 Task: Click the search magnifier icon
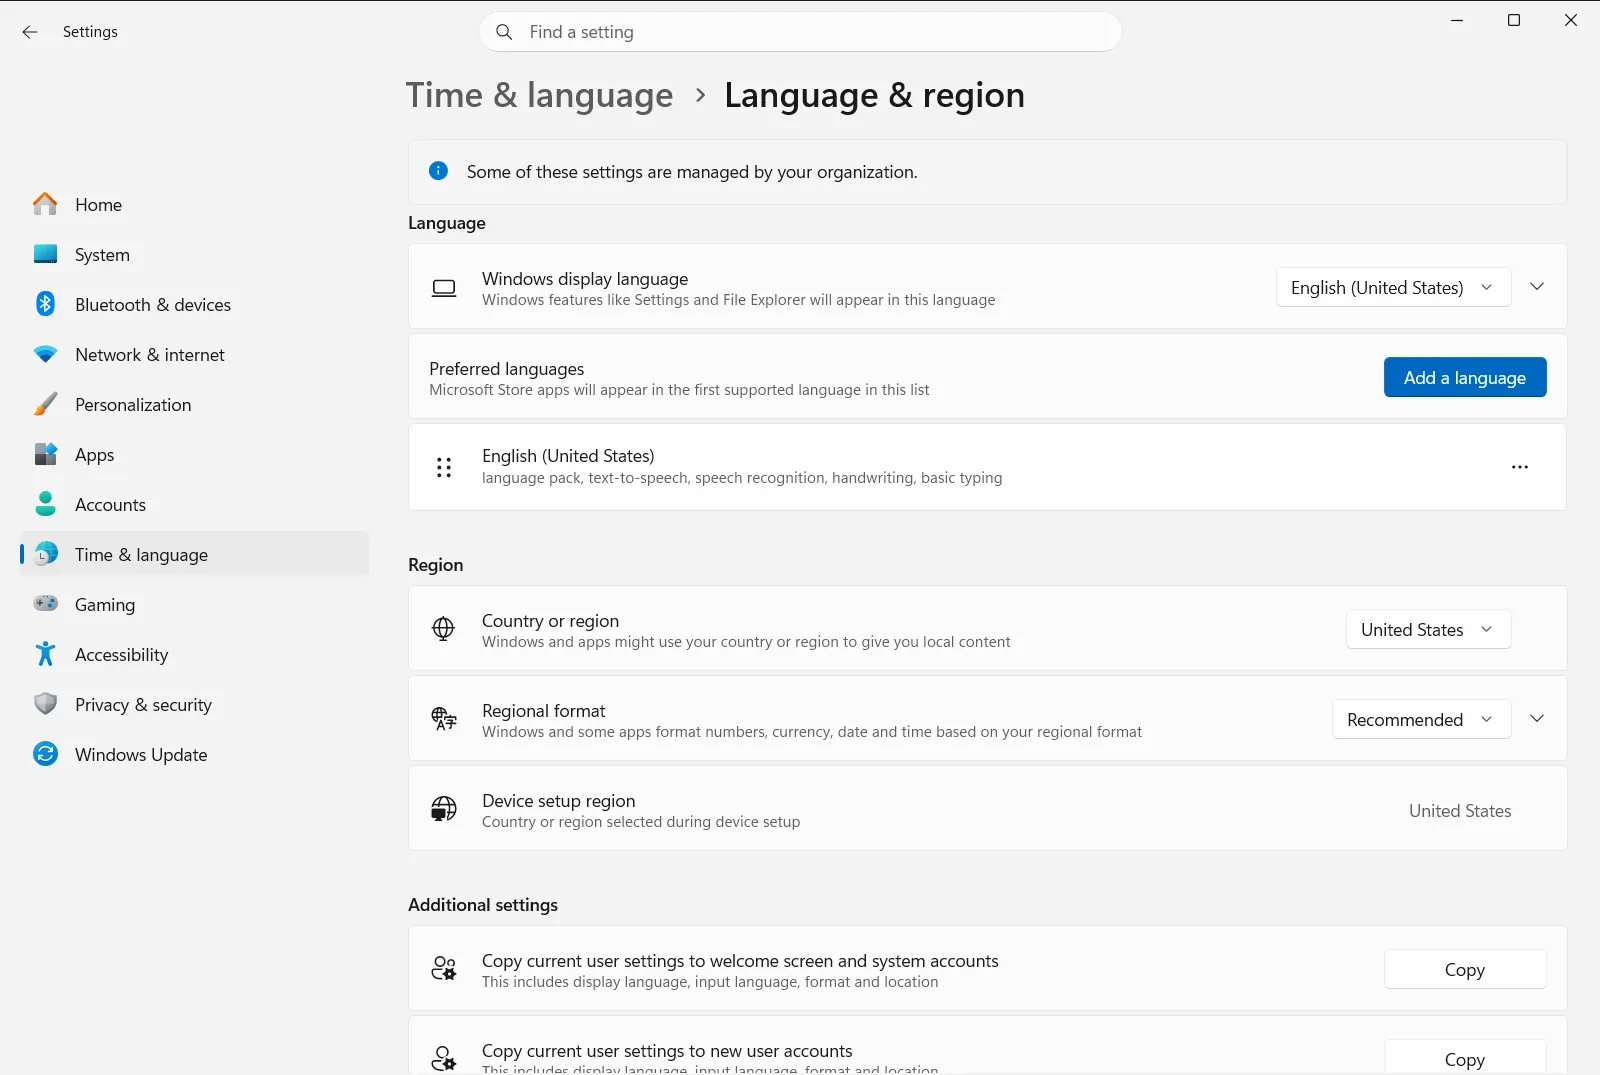pyautogui.click(x=504, y=32)
